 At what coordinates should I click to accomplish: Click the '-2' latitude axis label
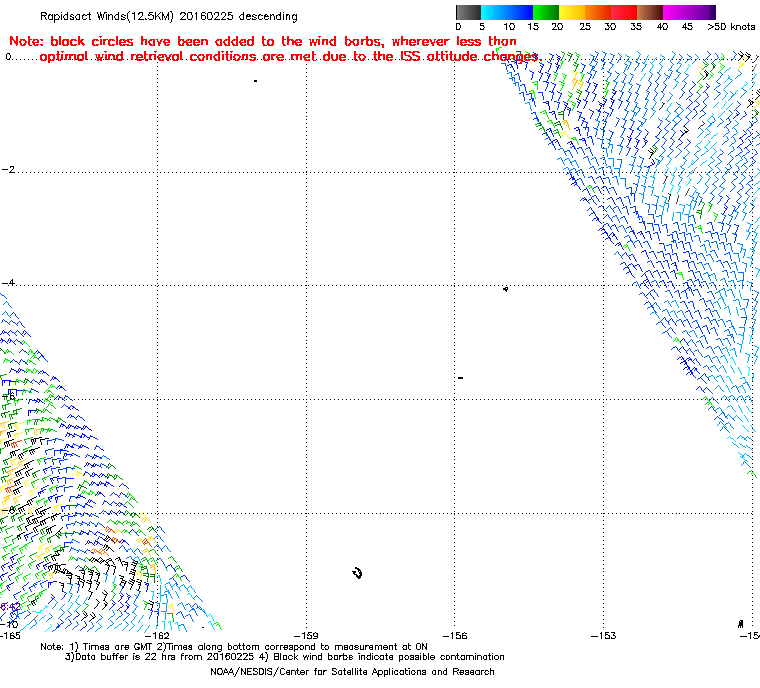8,170
